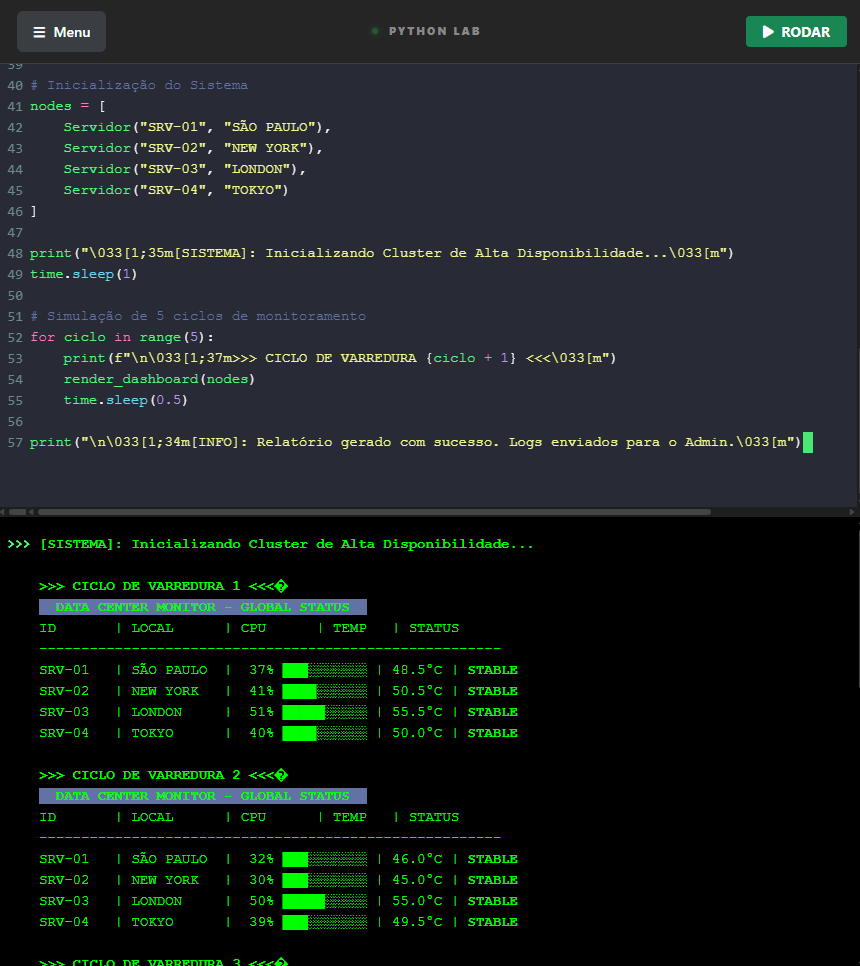Click first DATA CENTER MONITOR banner
The height and width of the screenshot is (966, 860).
203,607
